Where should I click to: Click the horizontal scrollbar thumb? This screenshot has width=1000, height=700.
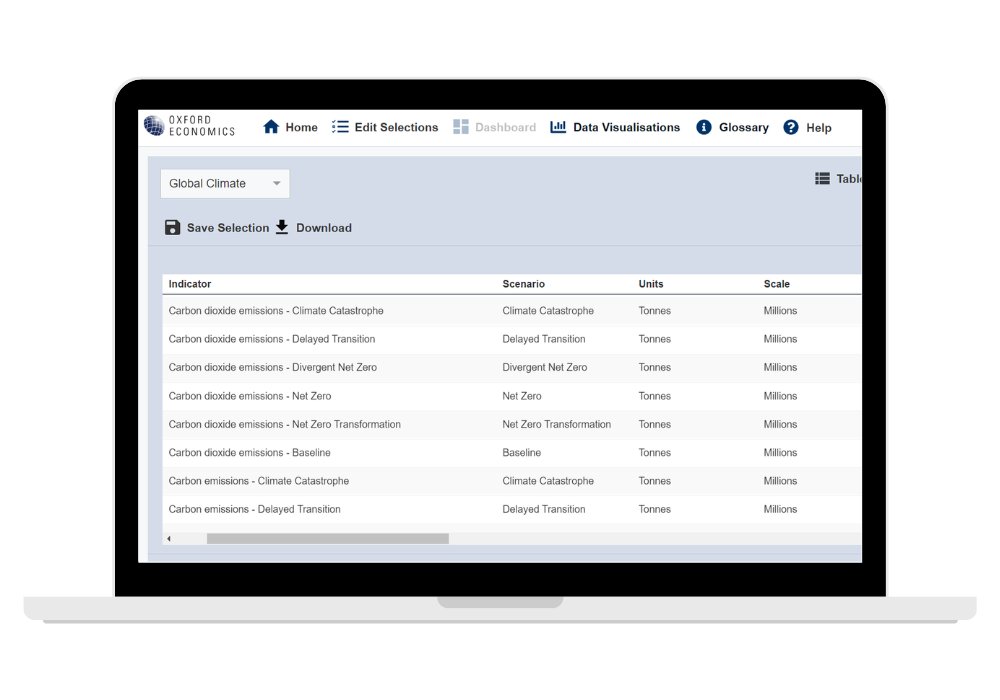[x=327, y=539]
